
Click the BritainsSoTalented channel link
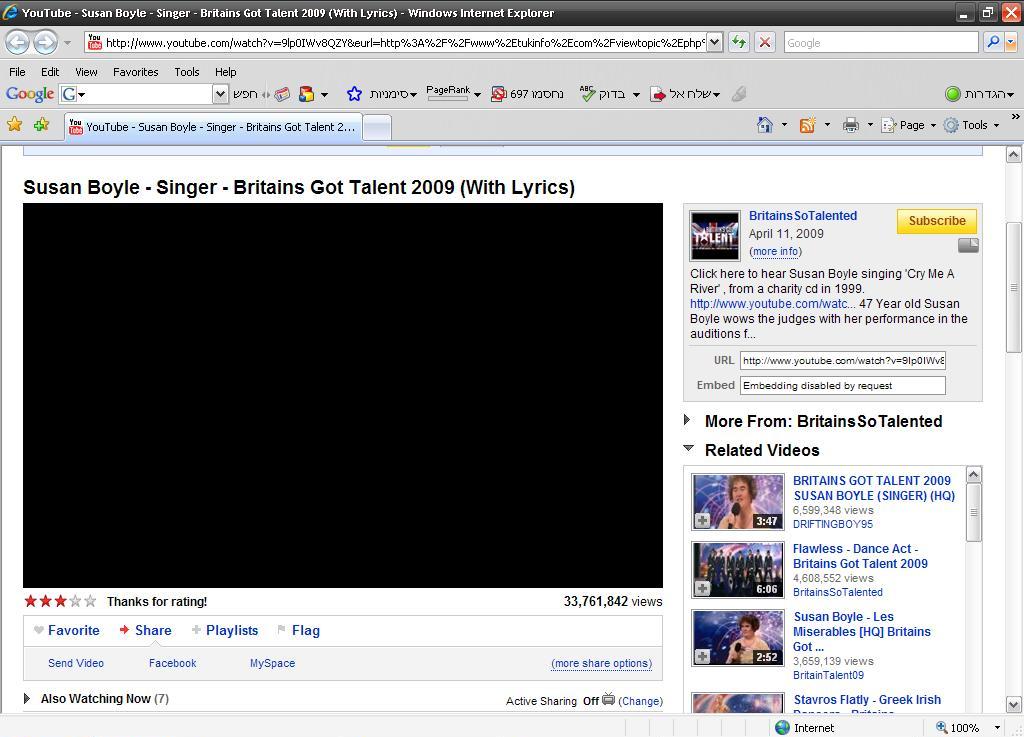[x=803, y=216]
